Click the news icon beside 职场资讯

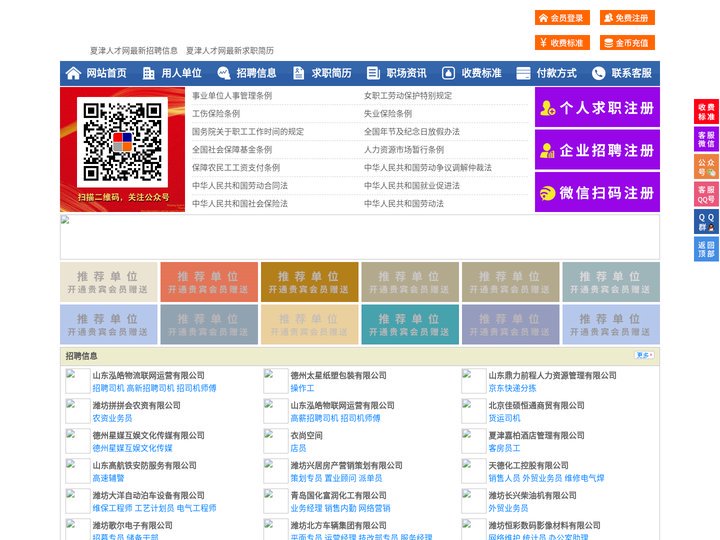[373, 73]
